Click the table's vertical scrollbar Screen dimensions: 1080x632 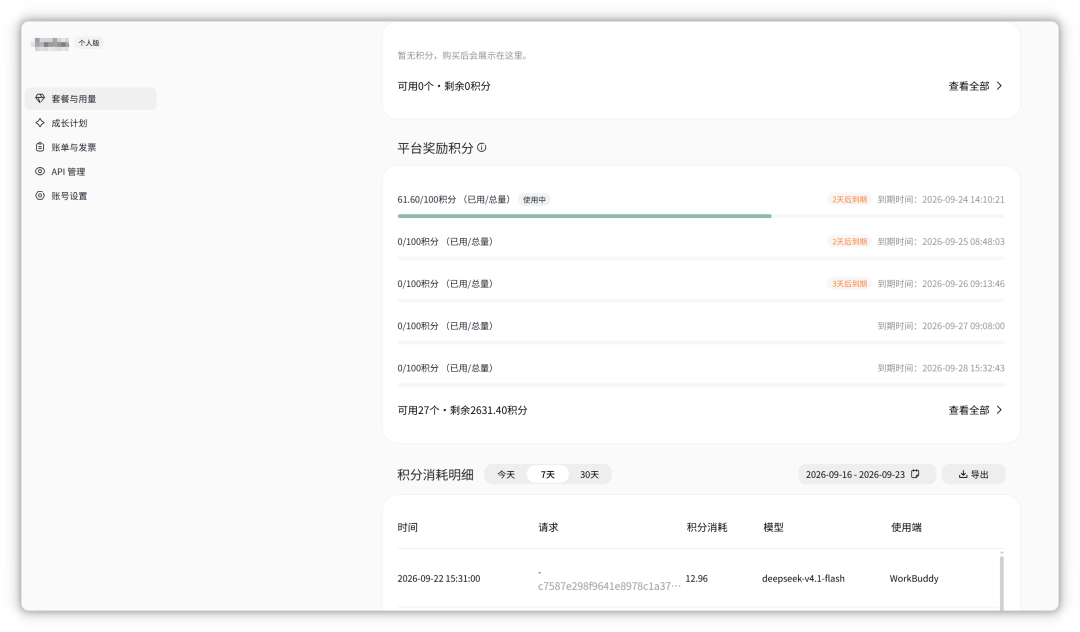click(1001, 582)
